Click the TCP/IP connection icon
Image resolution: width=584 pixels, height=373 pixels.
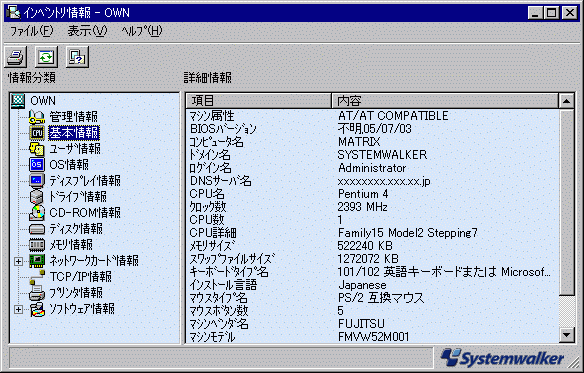click(37, 277)
